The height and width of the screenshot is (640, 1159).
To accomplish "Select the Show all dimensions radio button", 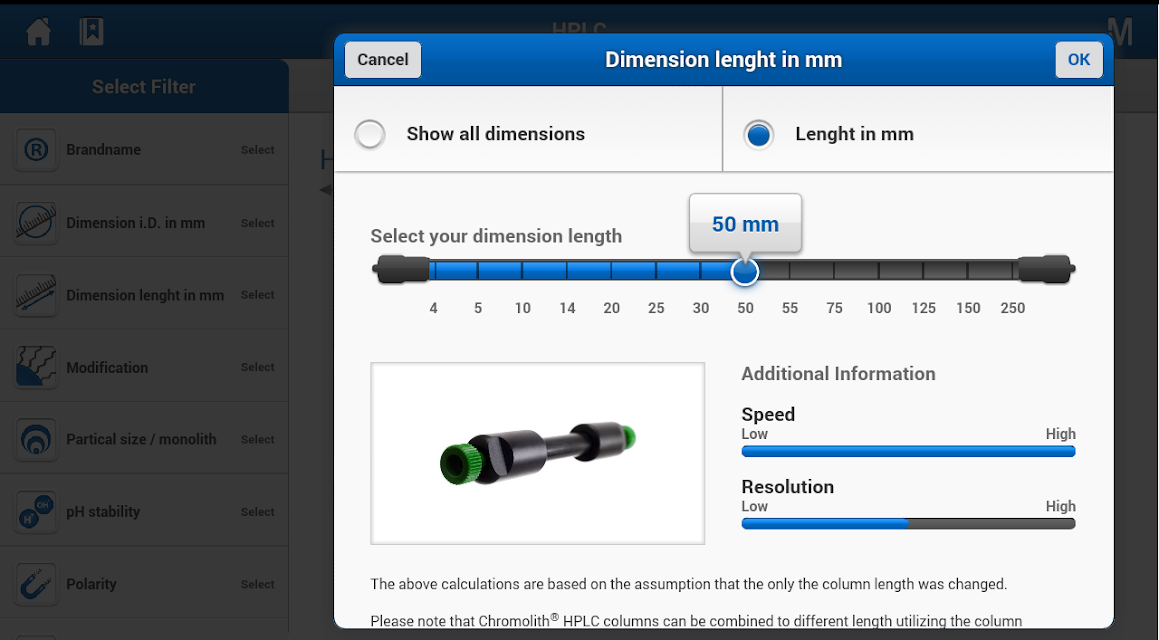I will pos(370,134).
